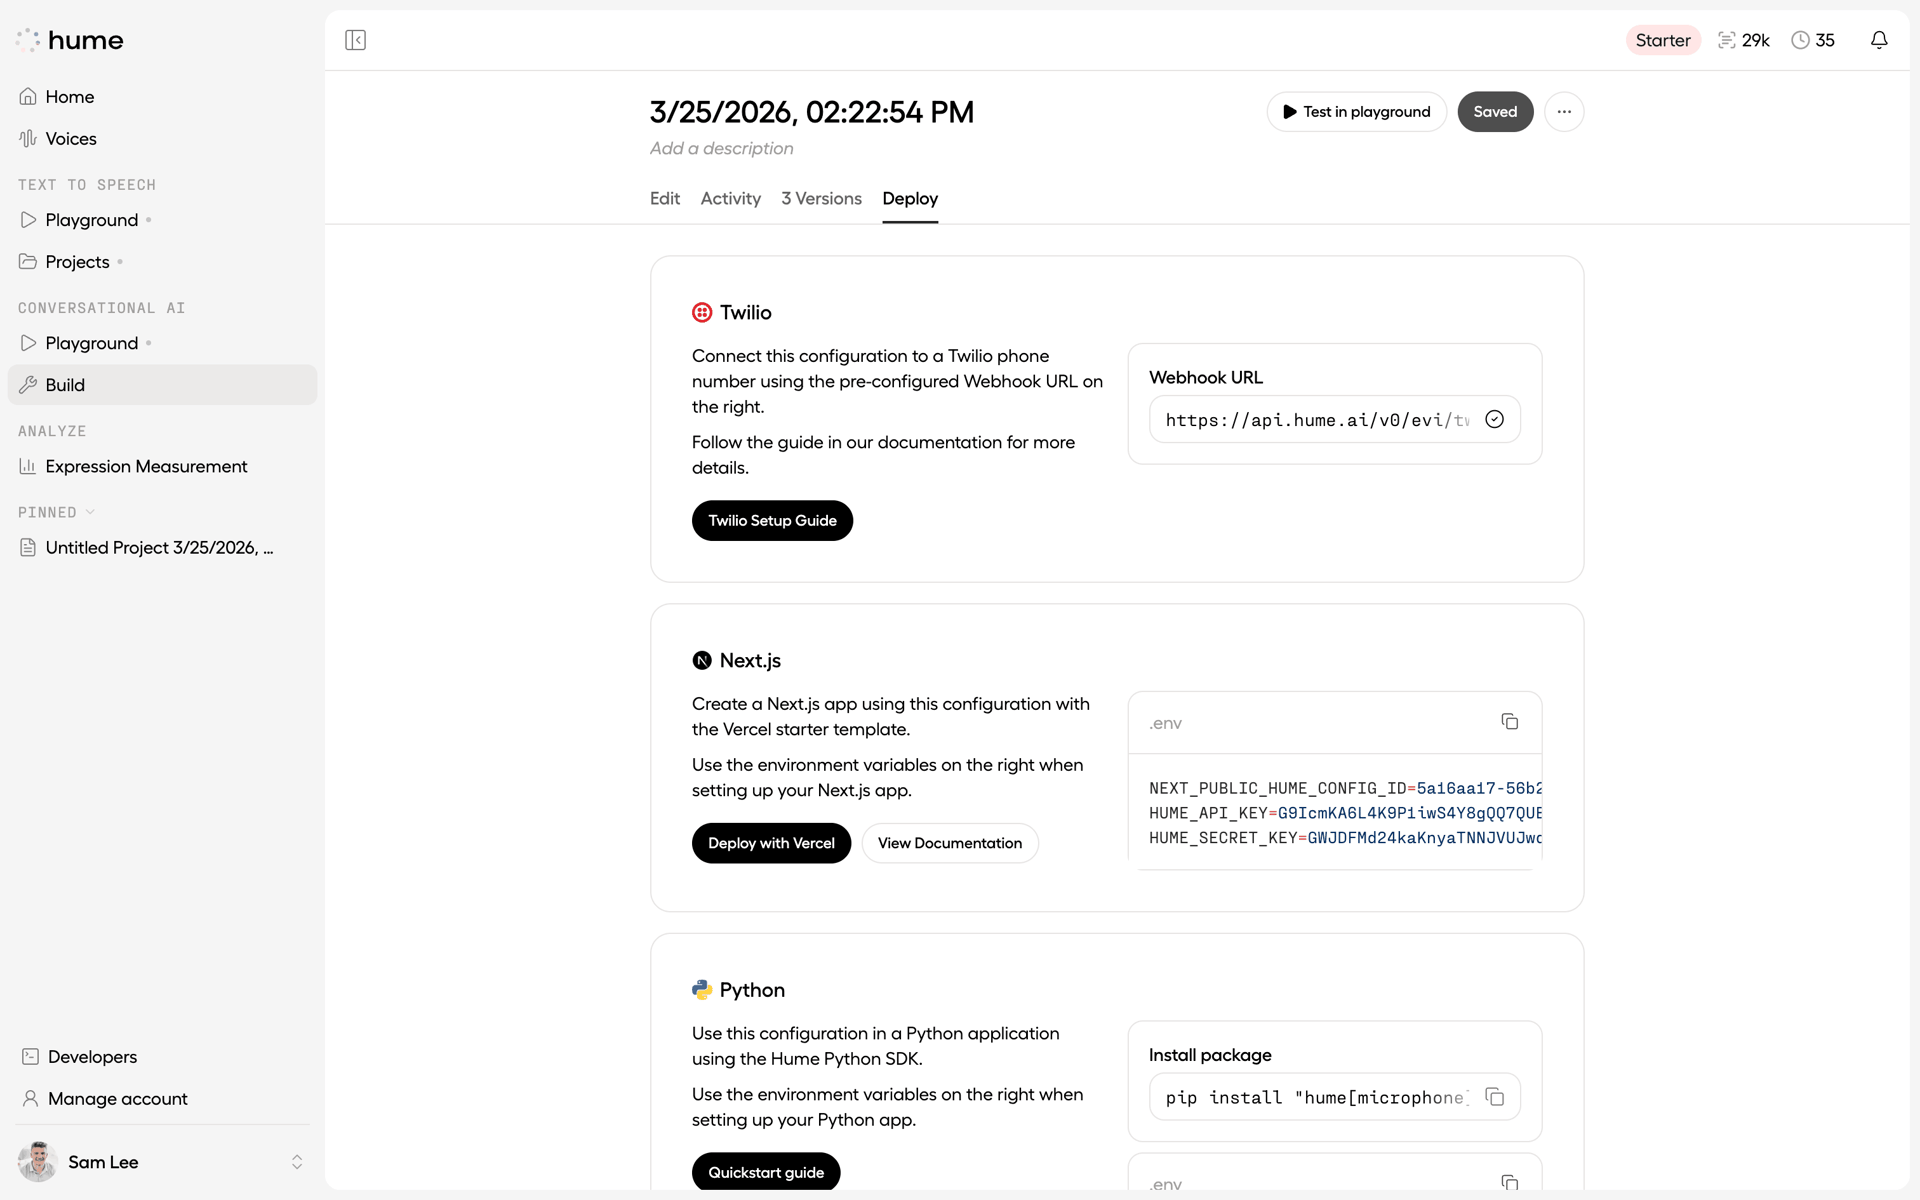Click the Python logo icon

pos(702,989)
